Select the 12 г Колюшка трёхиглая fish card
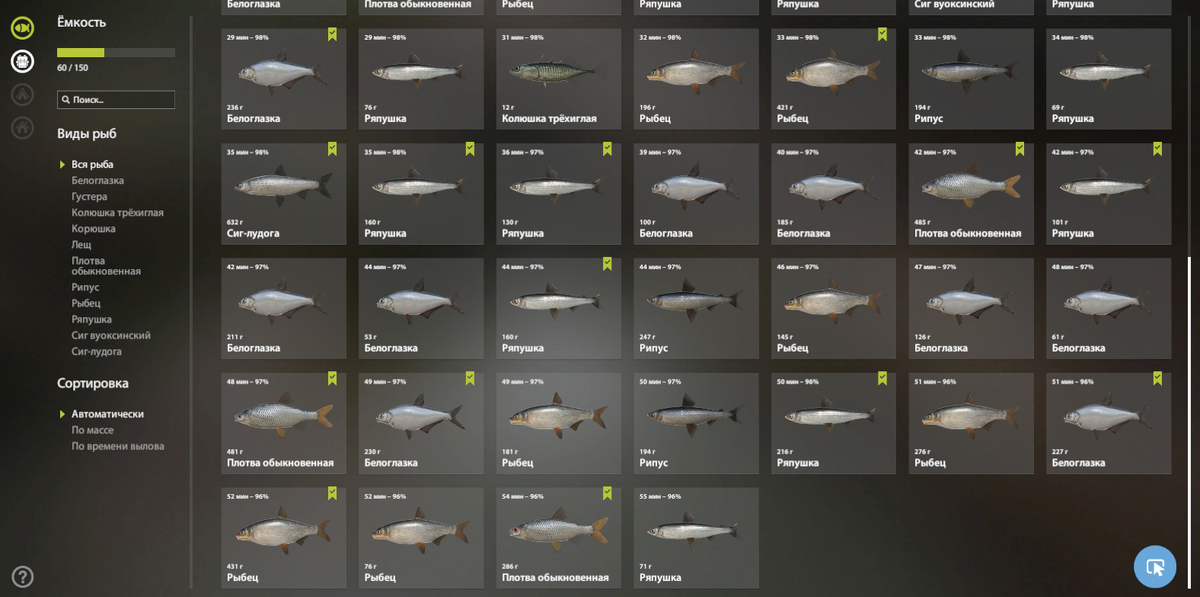The height and width of the screenshot is (597, 1200). click(558, 78)
